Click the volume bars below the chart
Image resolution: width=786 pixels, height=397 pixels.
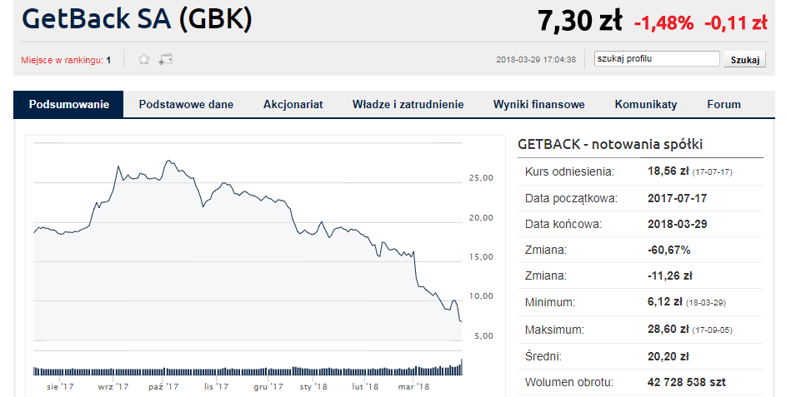click(x=248, y=369)
